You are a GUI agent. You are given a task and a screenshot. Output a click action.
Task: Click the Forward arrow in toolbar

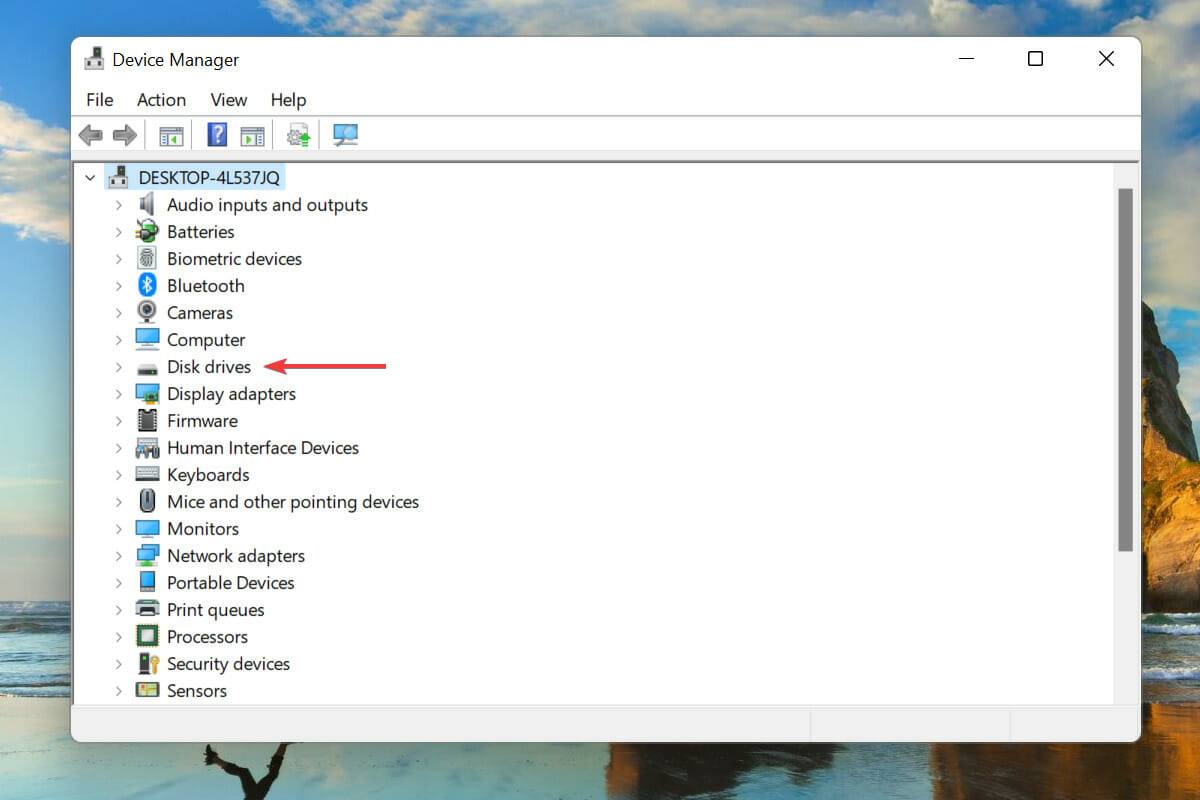pyautogui.click(x=124, y=135)
